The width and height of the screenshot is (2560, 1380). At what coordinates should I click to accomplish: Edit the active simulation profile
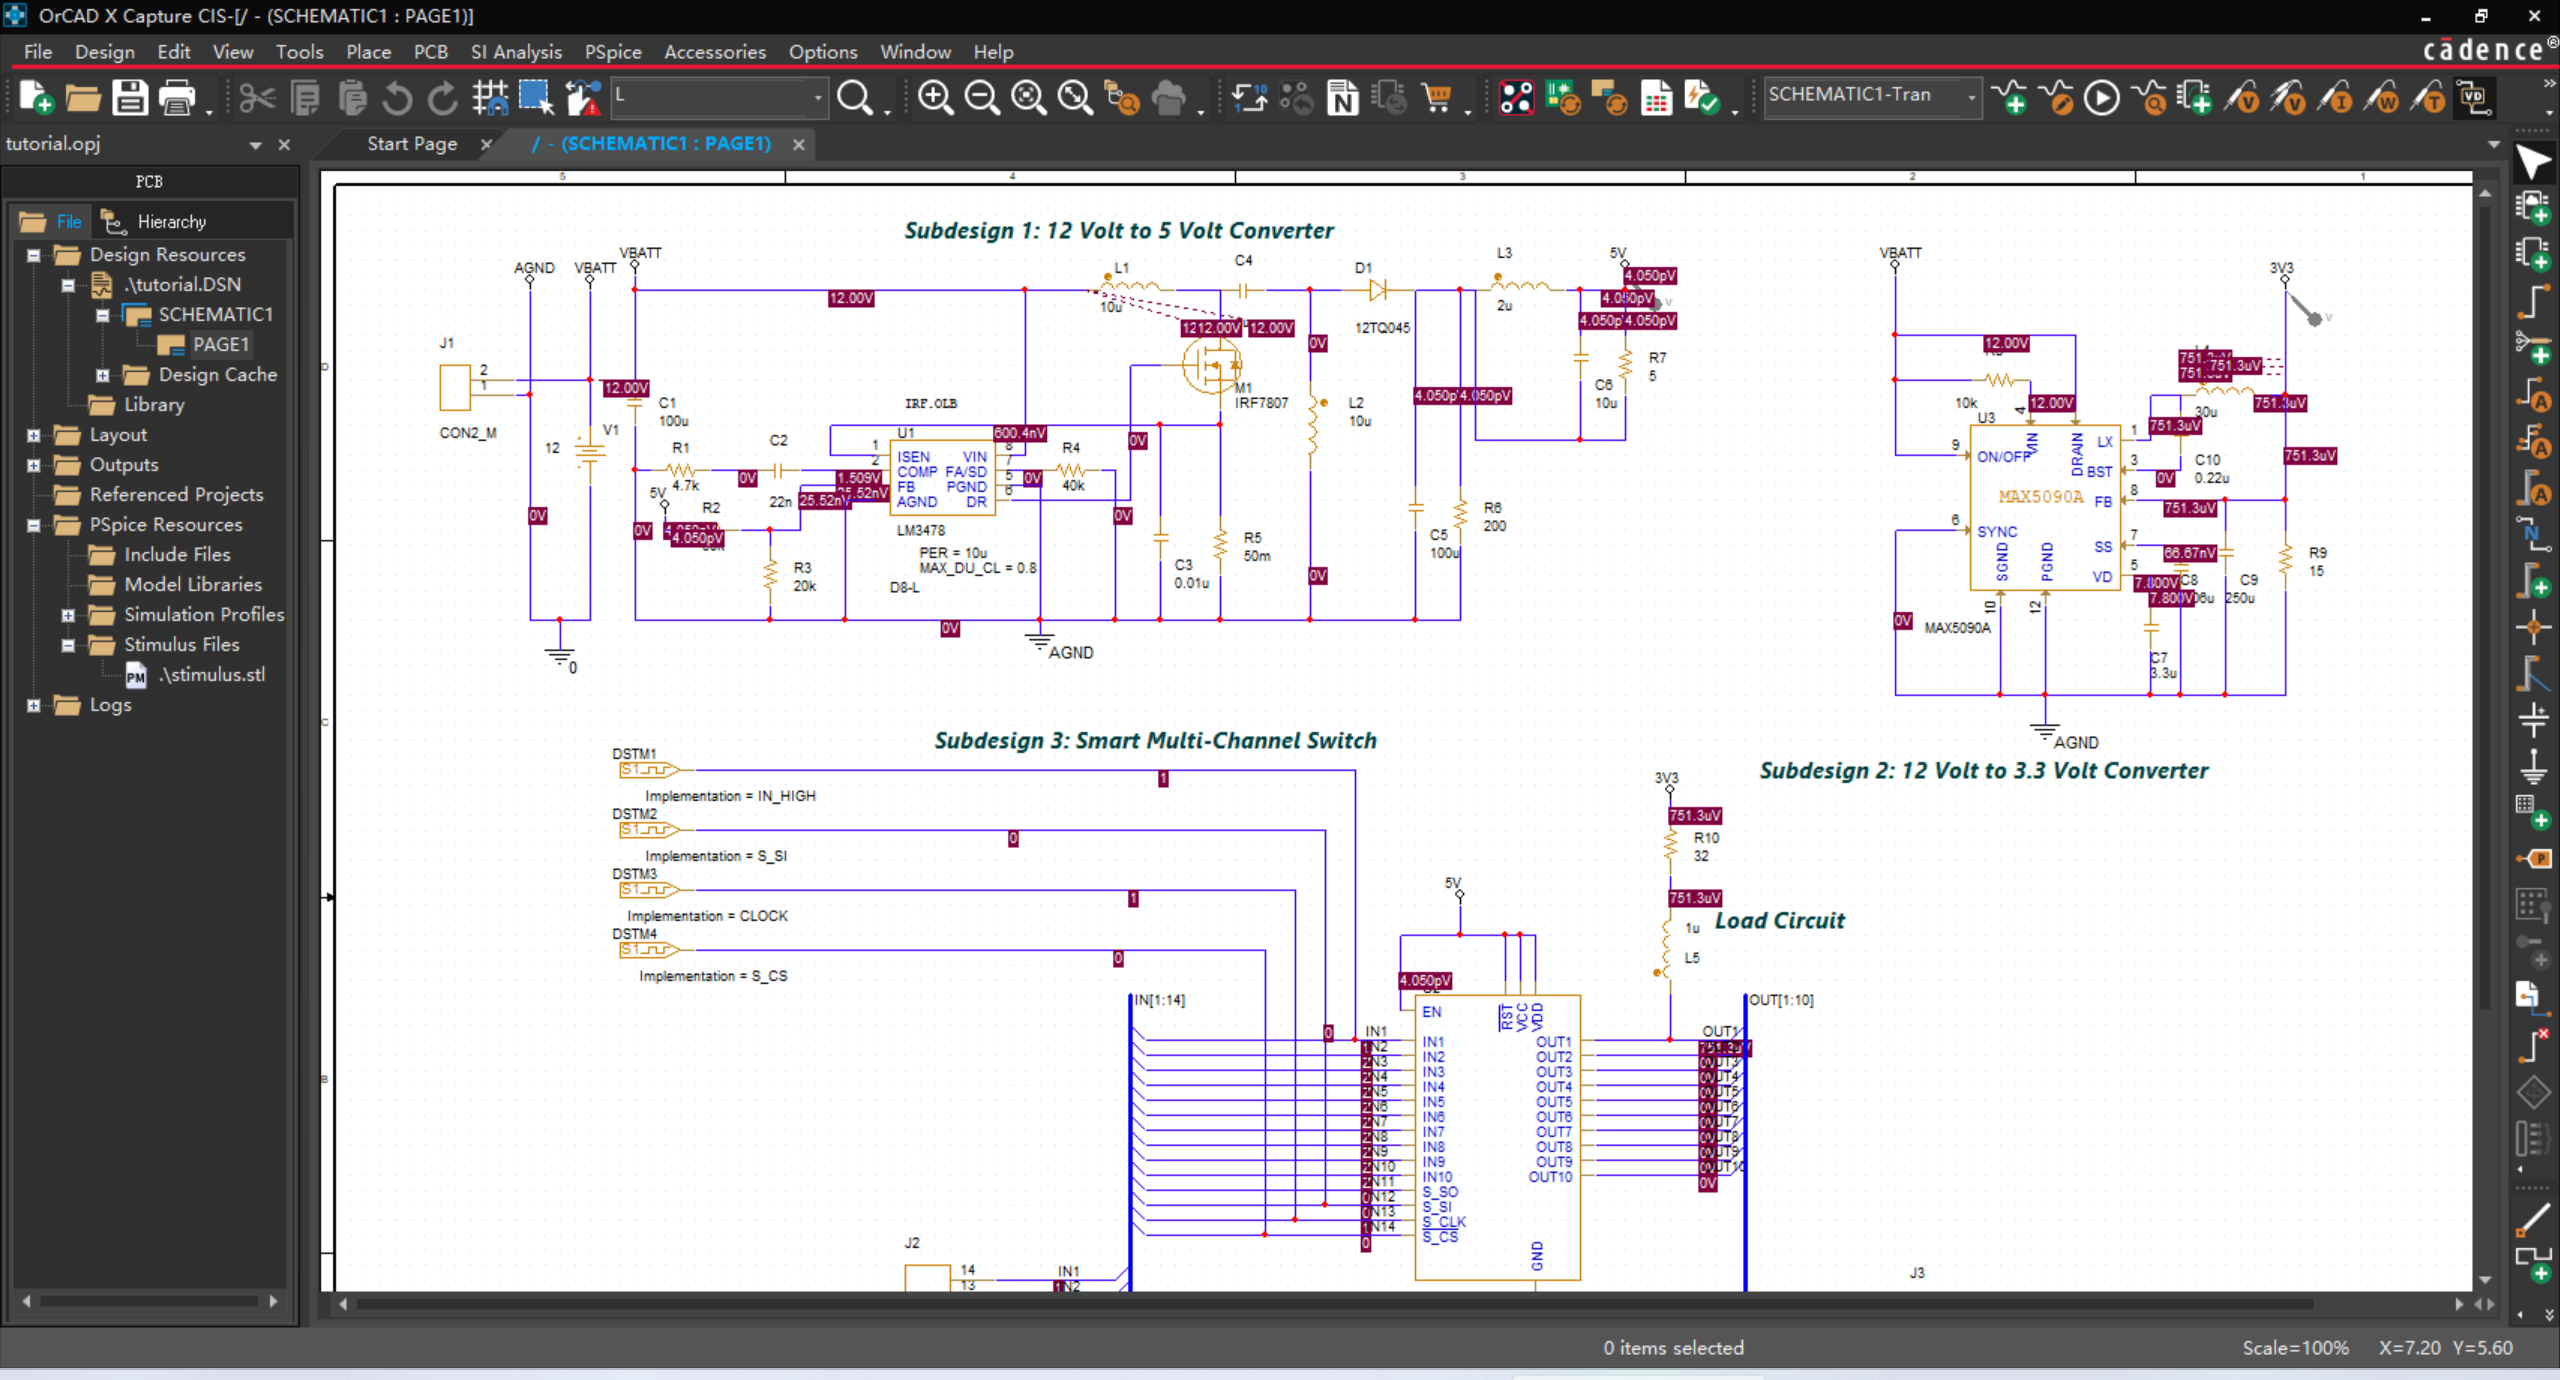coord(2059,97)
